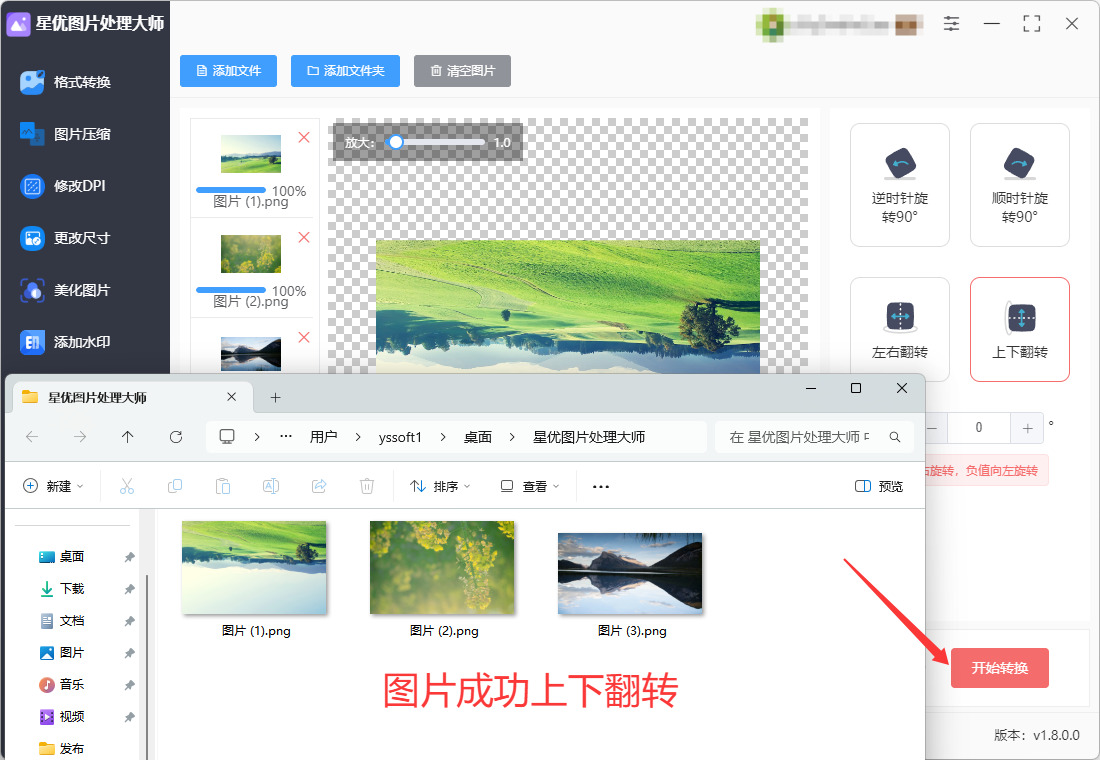Remove 图片 (1).png from the list
The width and height of the screenshot is (1100, 760).
pyautogui.click(x=304, y=138)
